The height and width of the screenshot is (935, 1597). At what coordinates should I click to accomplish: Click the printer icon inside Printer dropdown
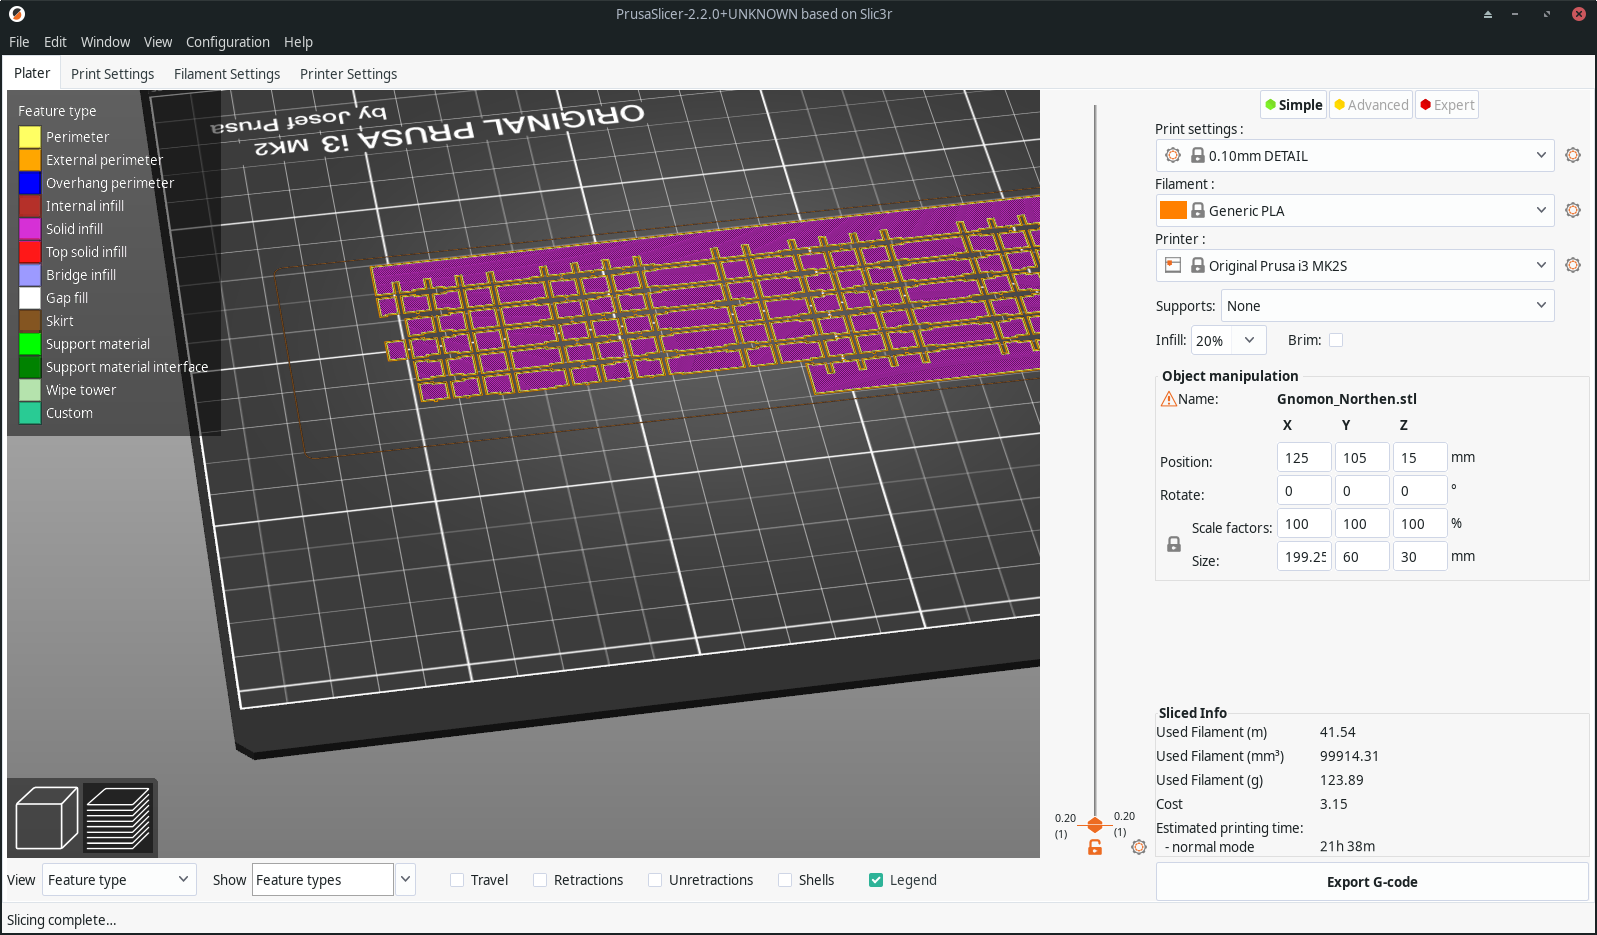(1173, 265)
